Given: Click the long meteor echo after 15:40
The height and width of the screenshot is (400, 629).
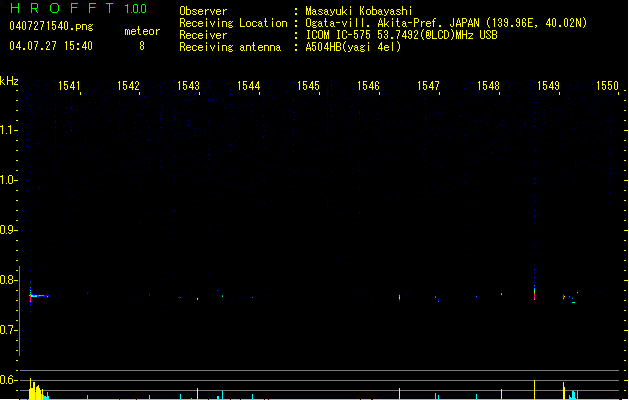Looking at the screenshot, I should pyautogui.click(x=39, y=296).
